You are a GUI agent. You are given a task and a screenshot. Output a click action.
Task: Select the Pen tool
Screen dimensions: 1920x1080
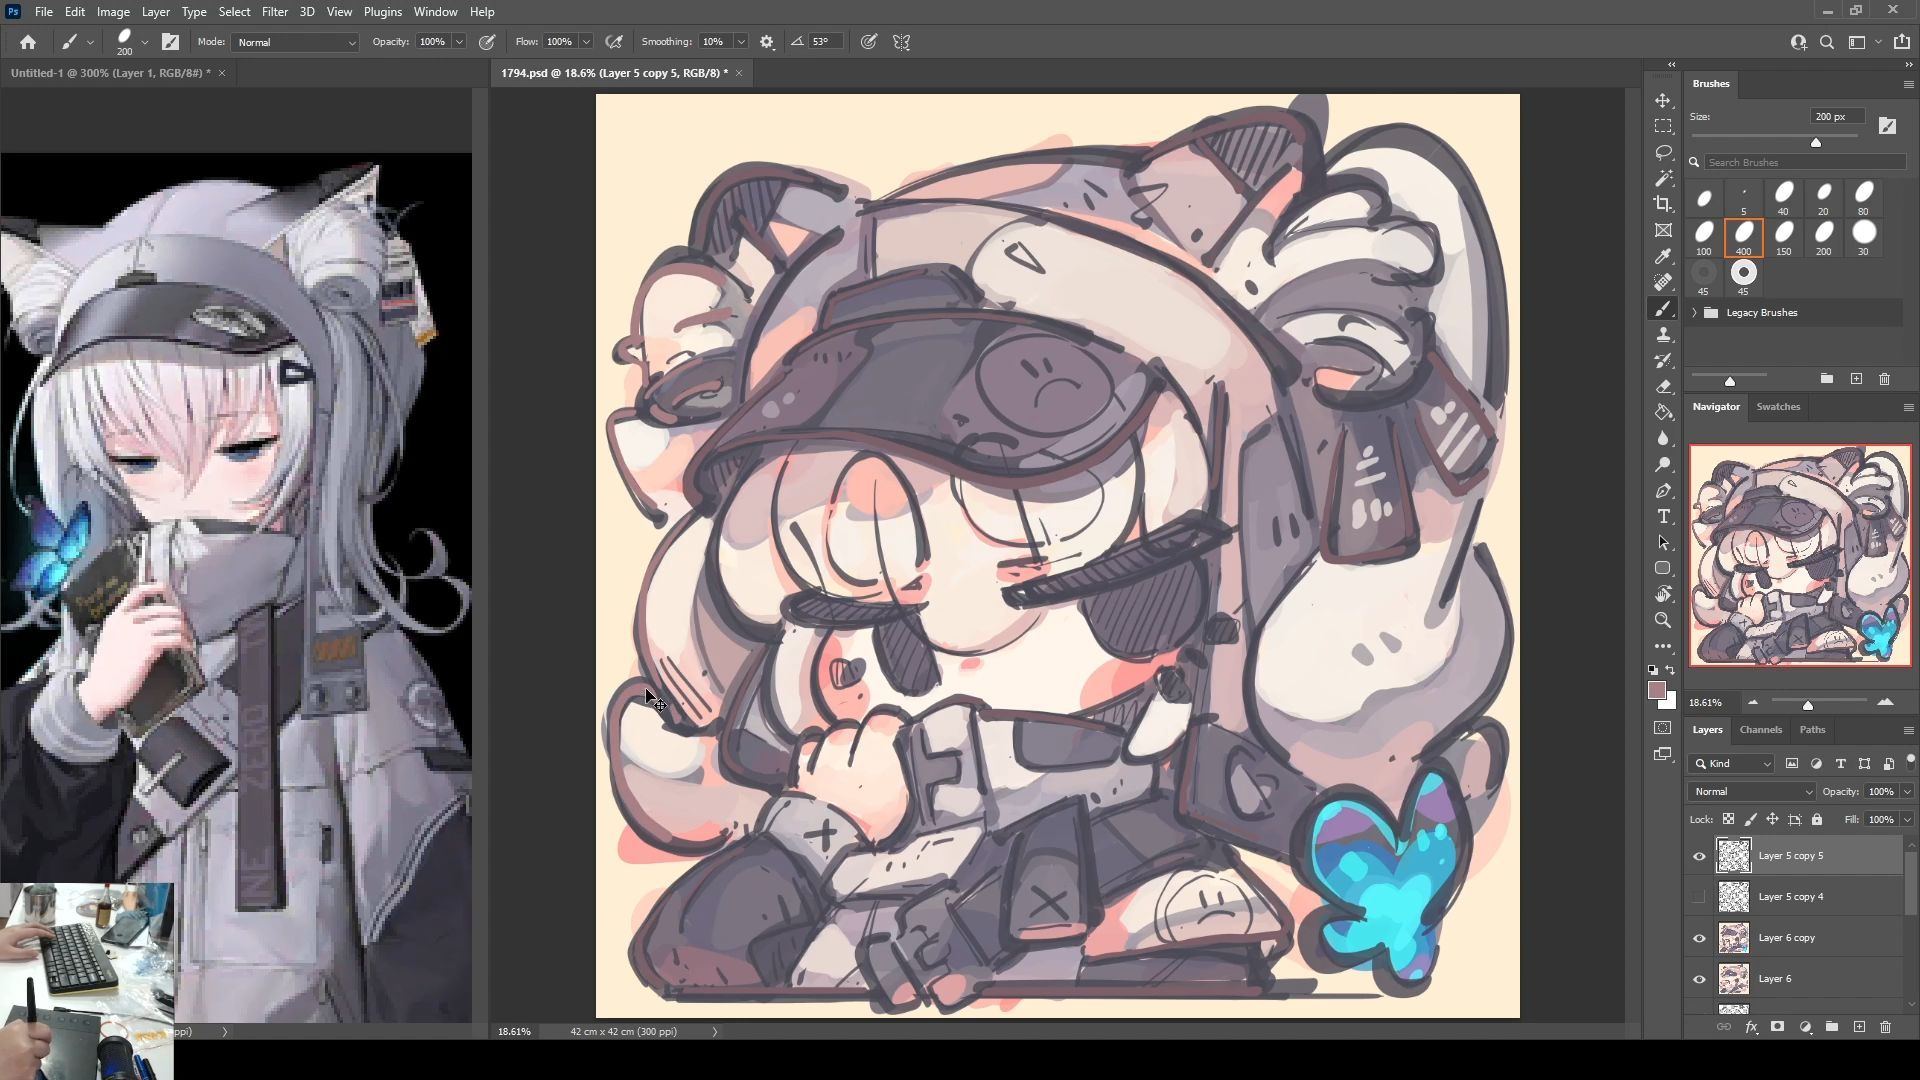(1663, 491)
